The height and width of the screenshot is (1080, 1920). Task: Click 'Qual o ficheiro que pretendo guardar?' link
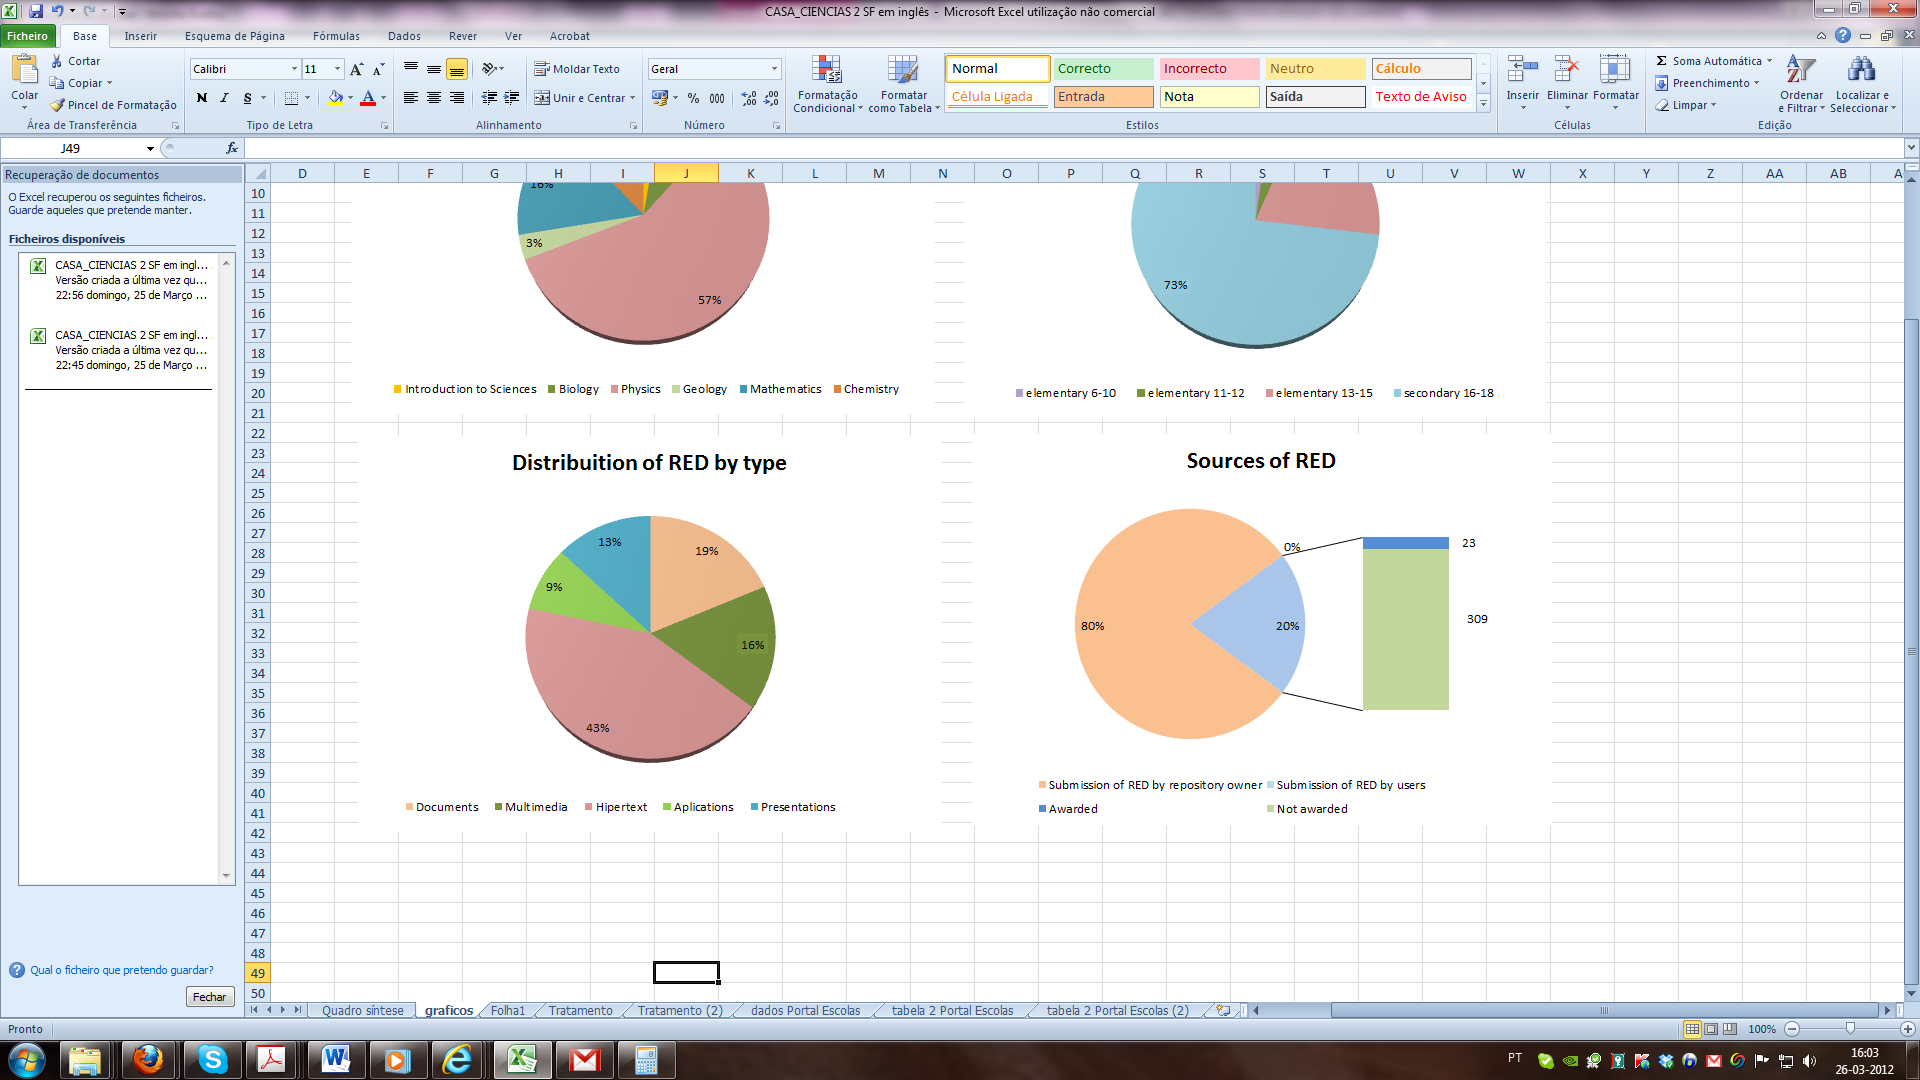pos(122,970)
